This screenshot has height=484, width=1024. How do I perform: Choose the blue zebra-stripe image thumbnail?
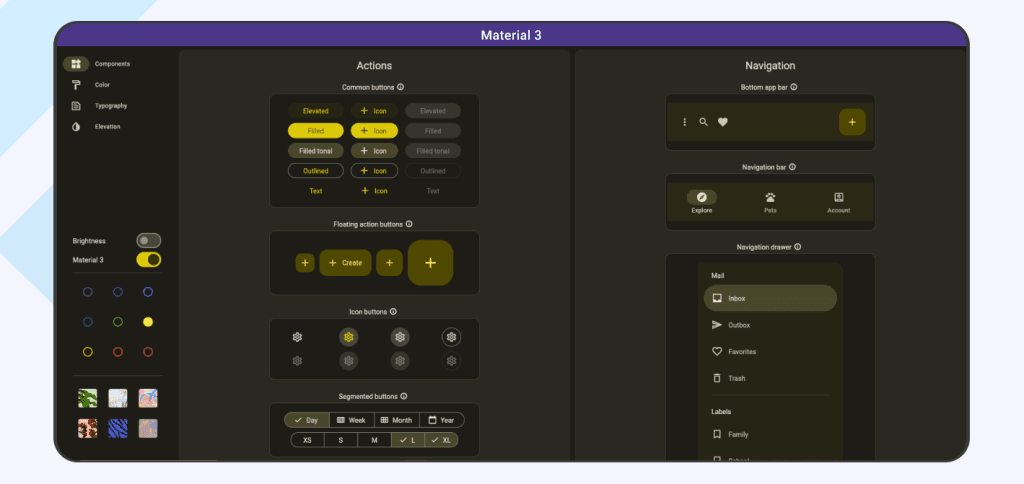(x=118, y=428)
